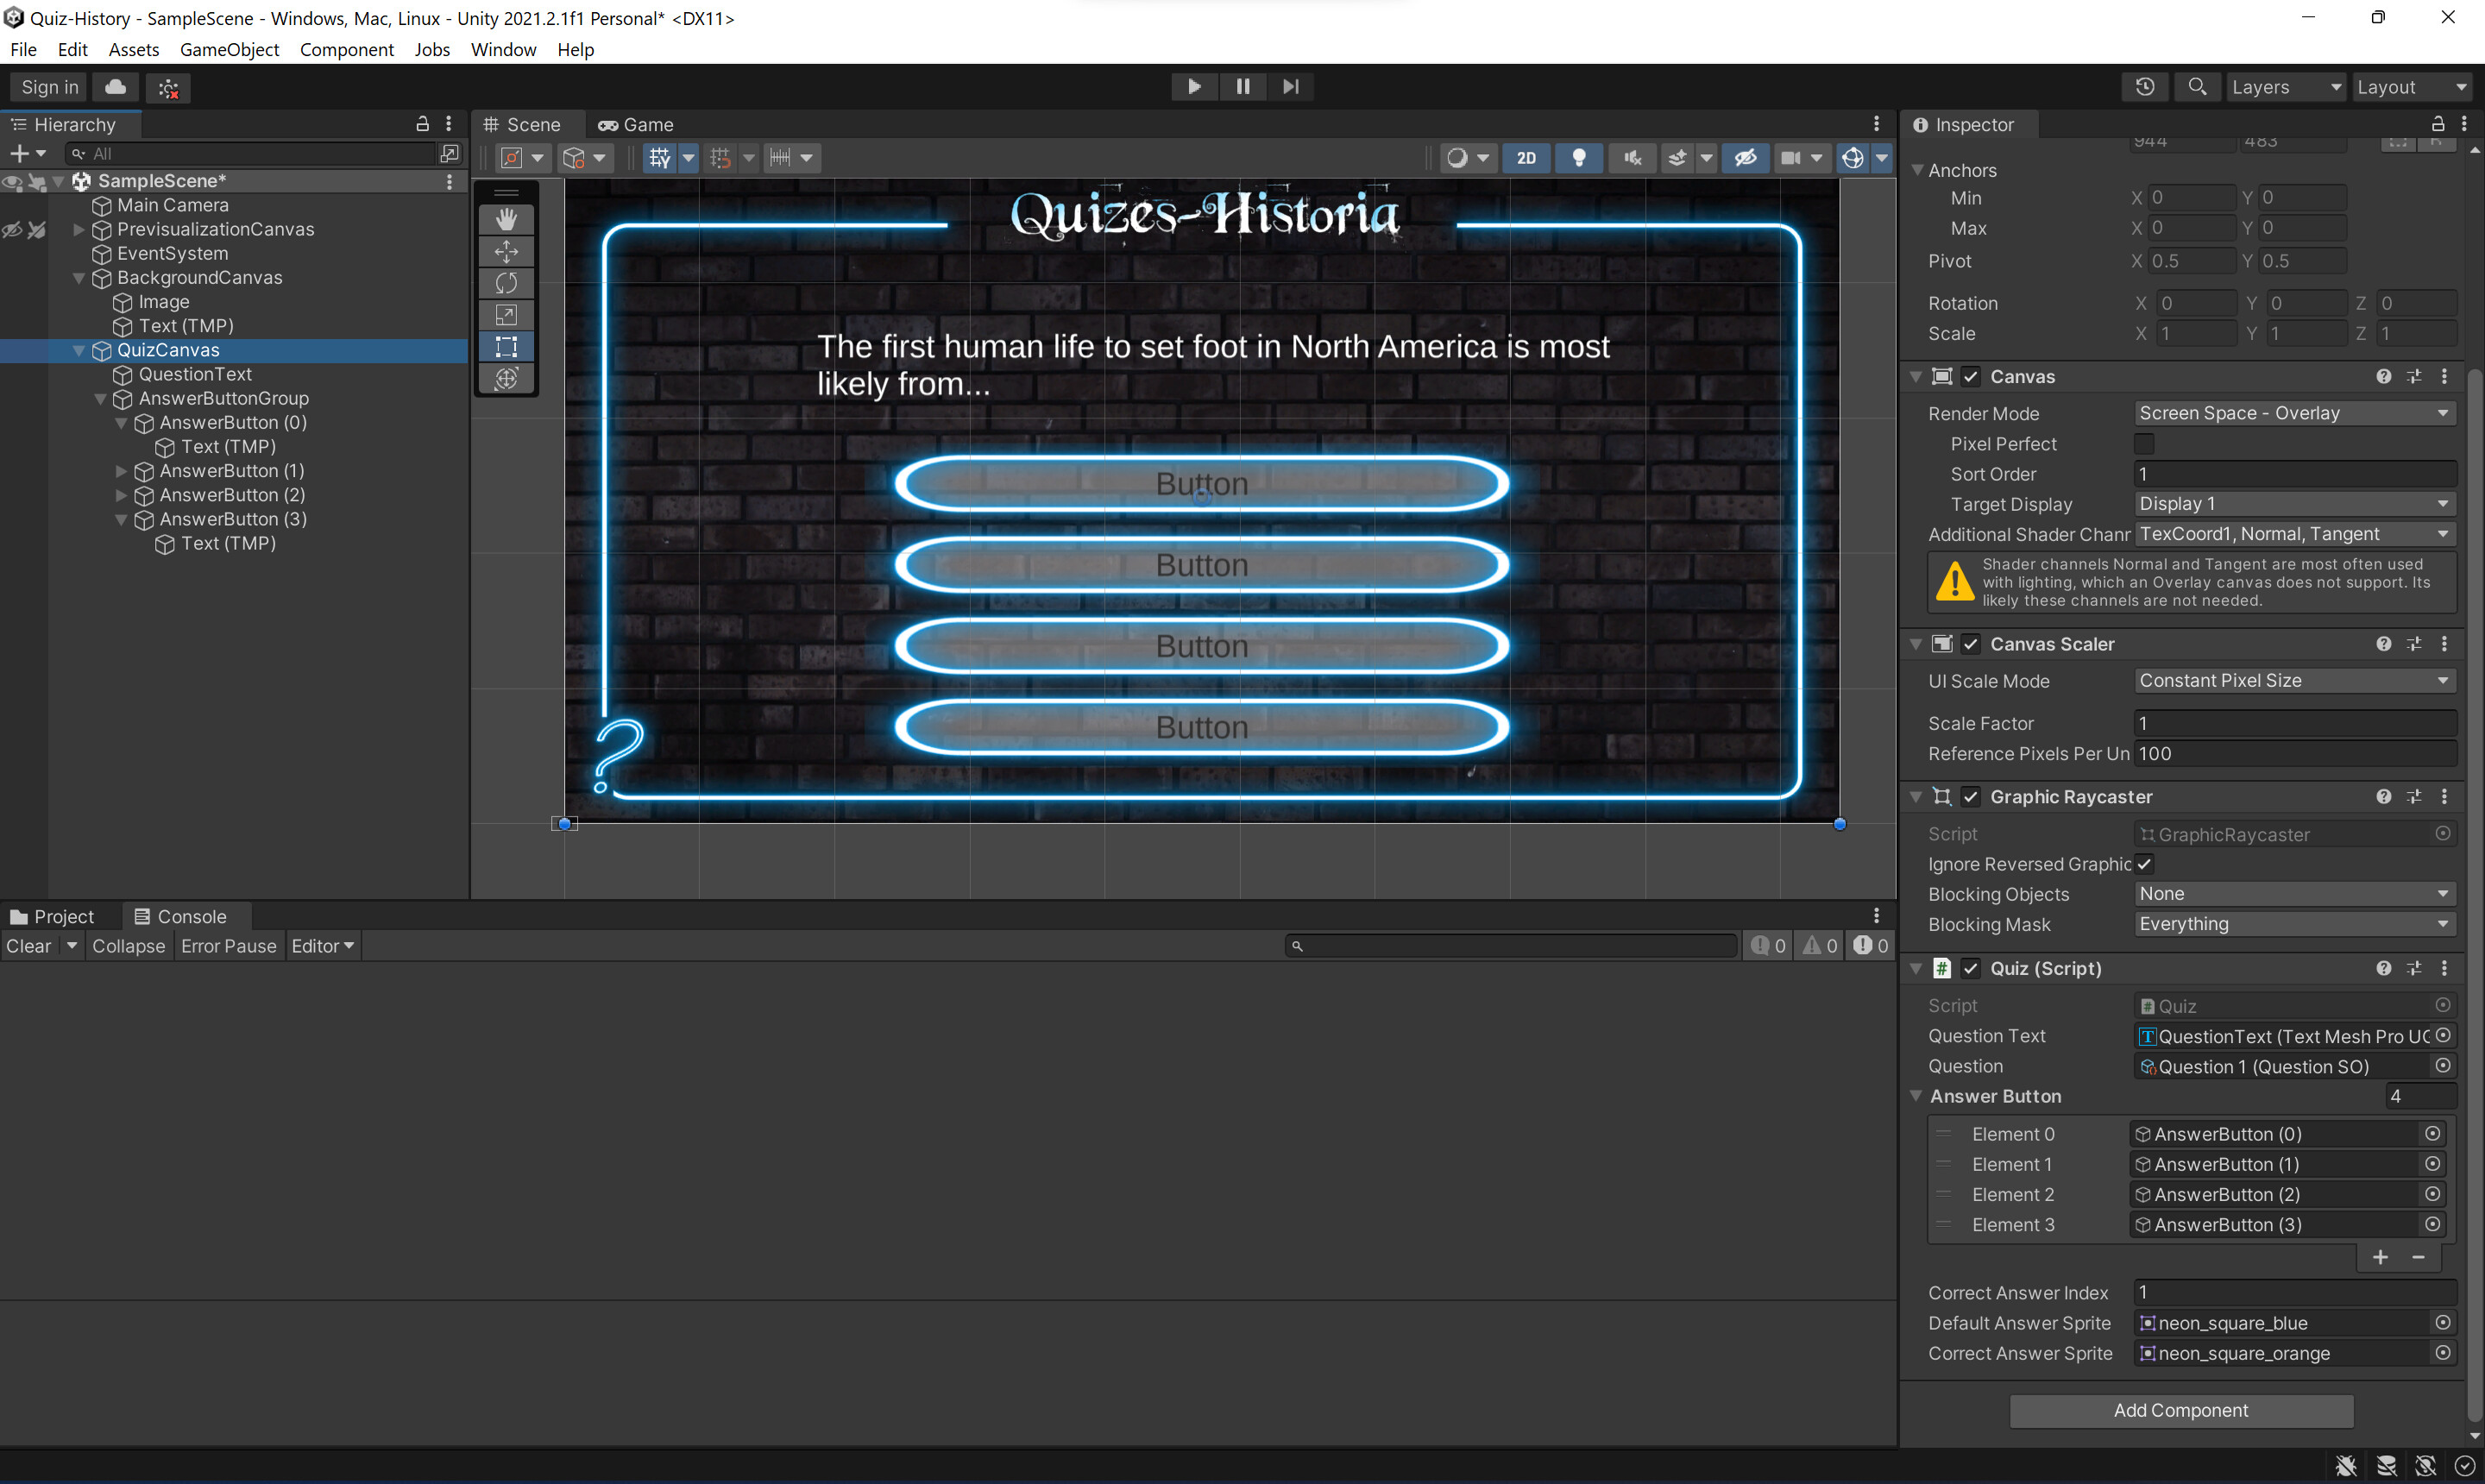Click the Undo History icon
The width and height of the screenshot is (2485, 1484).
(x=2144, y=87)
